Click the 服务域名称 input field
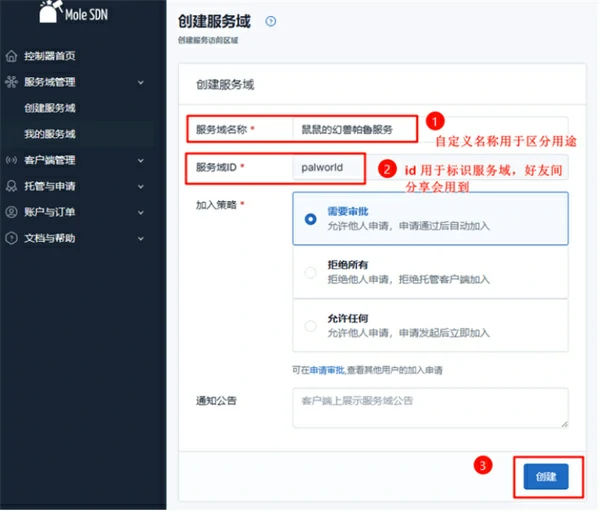This screenshot has width=600, height=513. pyautogui.click(x=430, y=130)
